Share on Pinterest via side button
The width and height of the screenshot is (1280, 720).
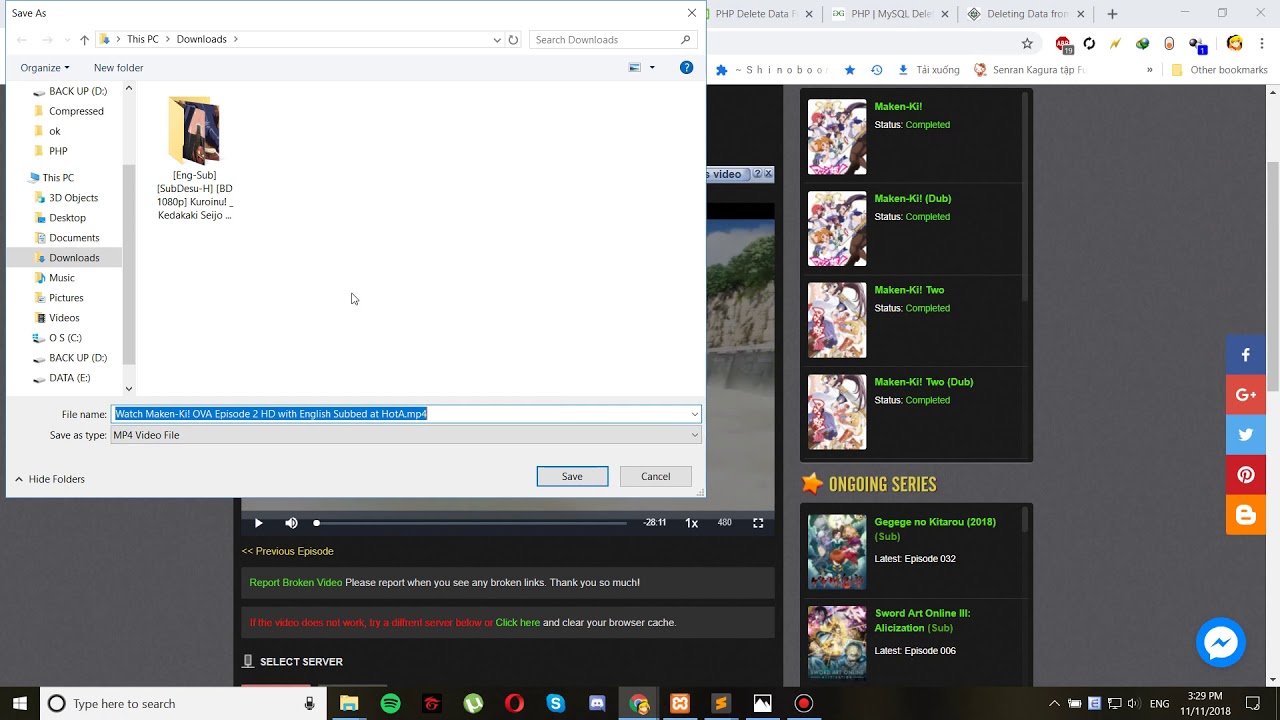point(1246,475)
